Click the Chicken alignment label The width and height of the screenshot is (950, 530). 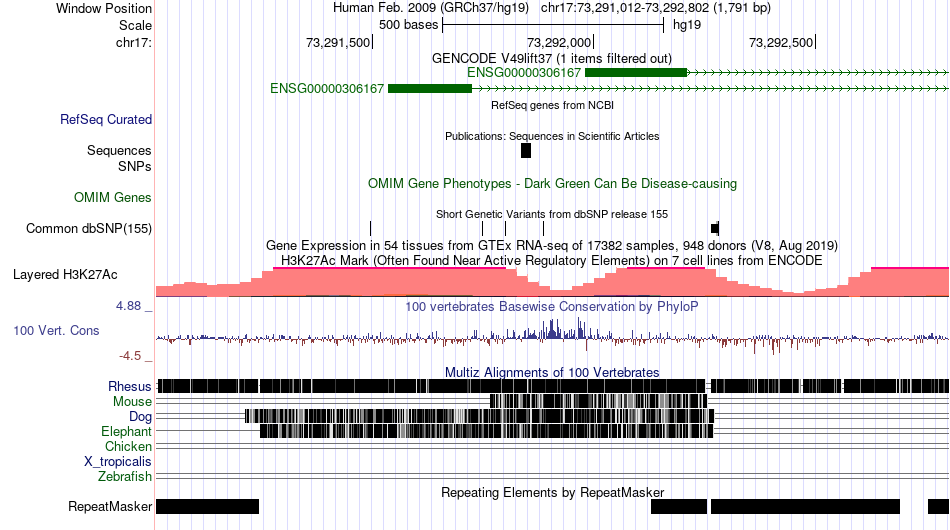pyautogui.click(x=128, y=446)
